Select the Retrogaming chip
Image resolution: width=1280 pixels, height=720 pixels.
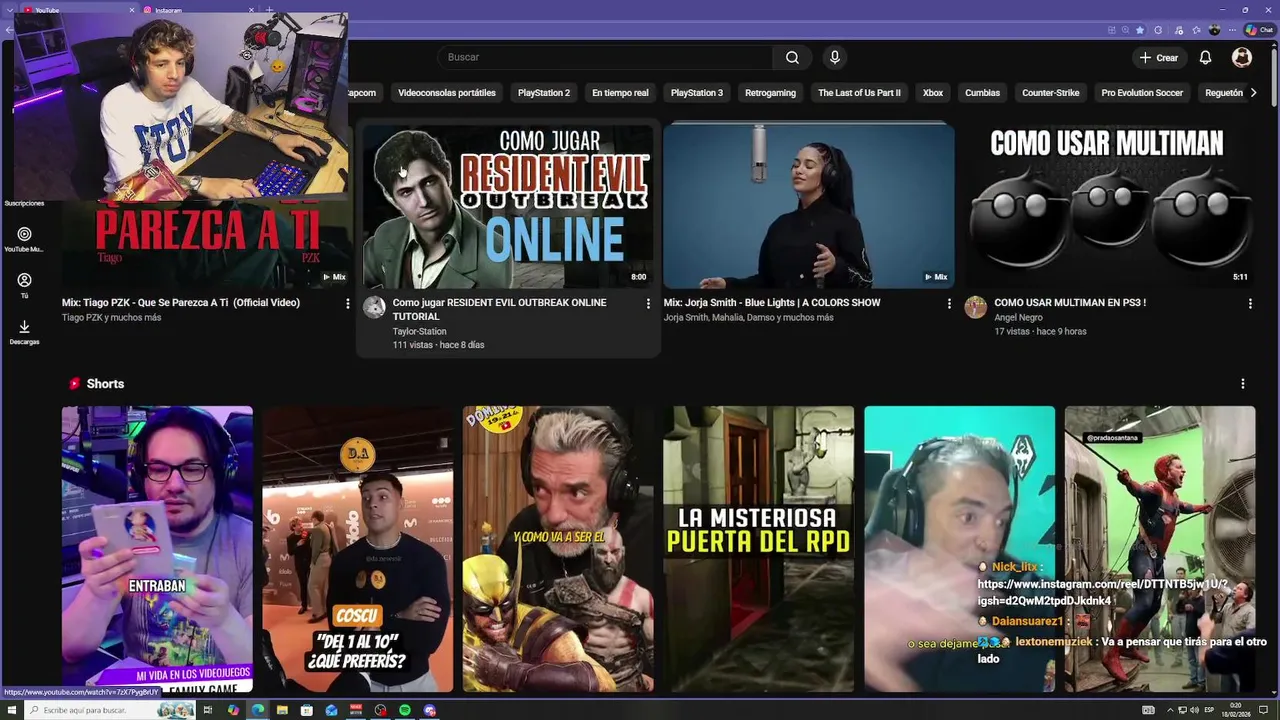[x=770, y=93]
